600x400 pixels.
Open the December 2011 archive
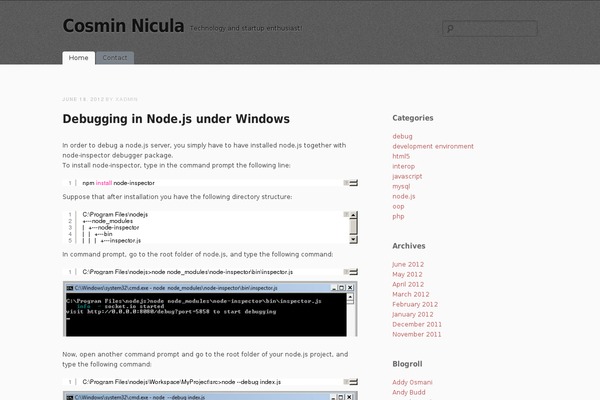tap(417, 324)
